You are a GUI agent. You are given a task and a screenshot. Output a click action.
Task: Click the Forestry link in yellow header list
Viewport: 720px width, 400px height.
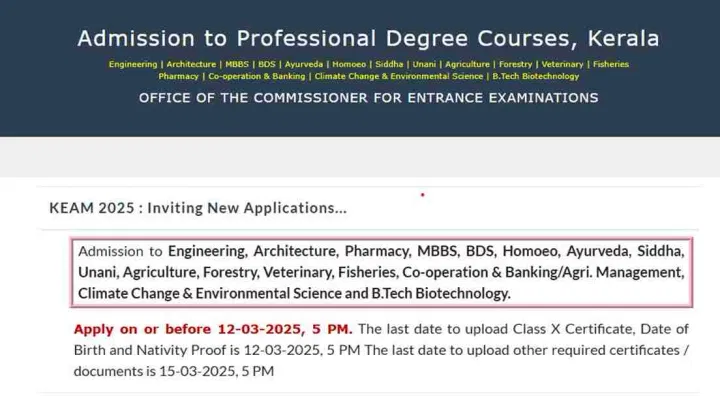point(517,64)
